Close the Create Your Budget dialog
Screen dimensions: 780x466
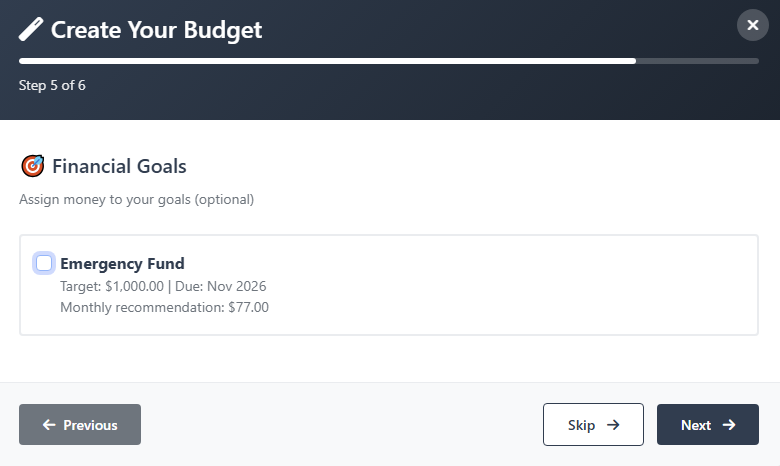(x=752, y=25)
